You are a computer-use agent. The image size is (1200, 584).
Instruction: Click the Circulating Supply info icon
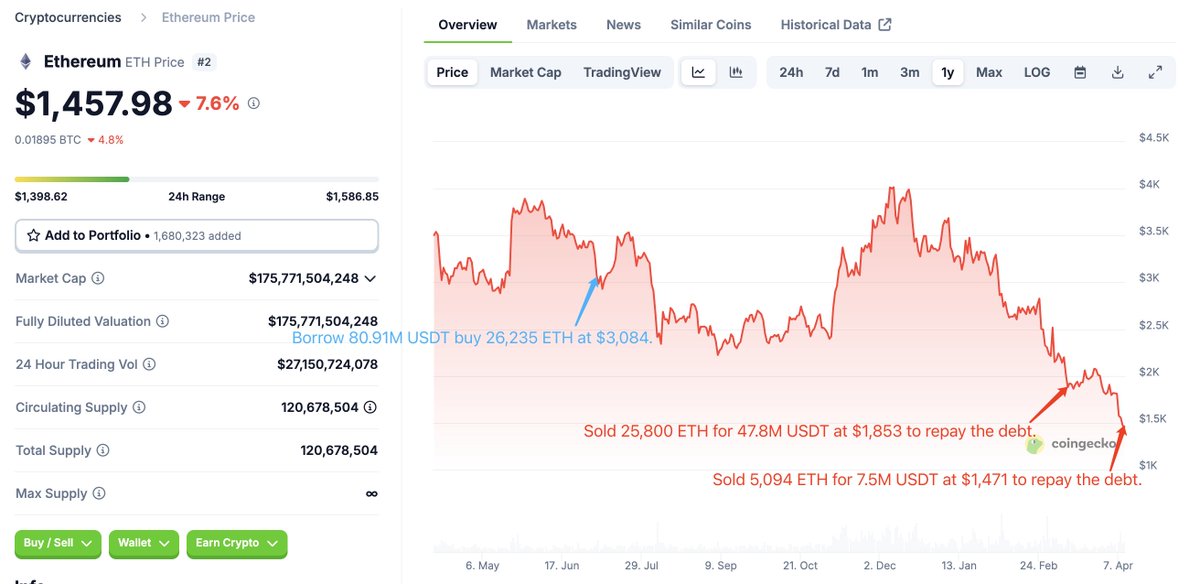coord(139,408)
